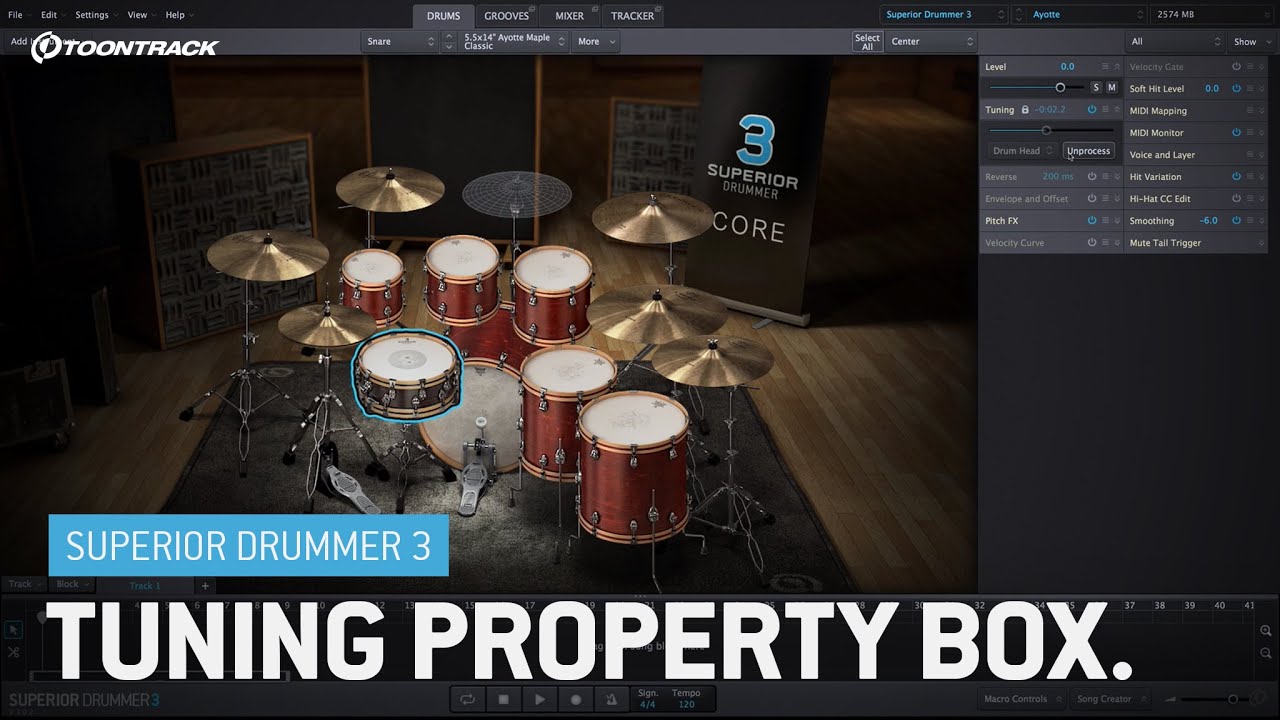The image size is (1280, 720).
Task: Switch to the TRACKER tab
Action: coord(632,16)
